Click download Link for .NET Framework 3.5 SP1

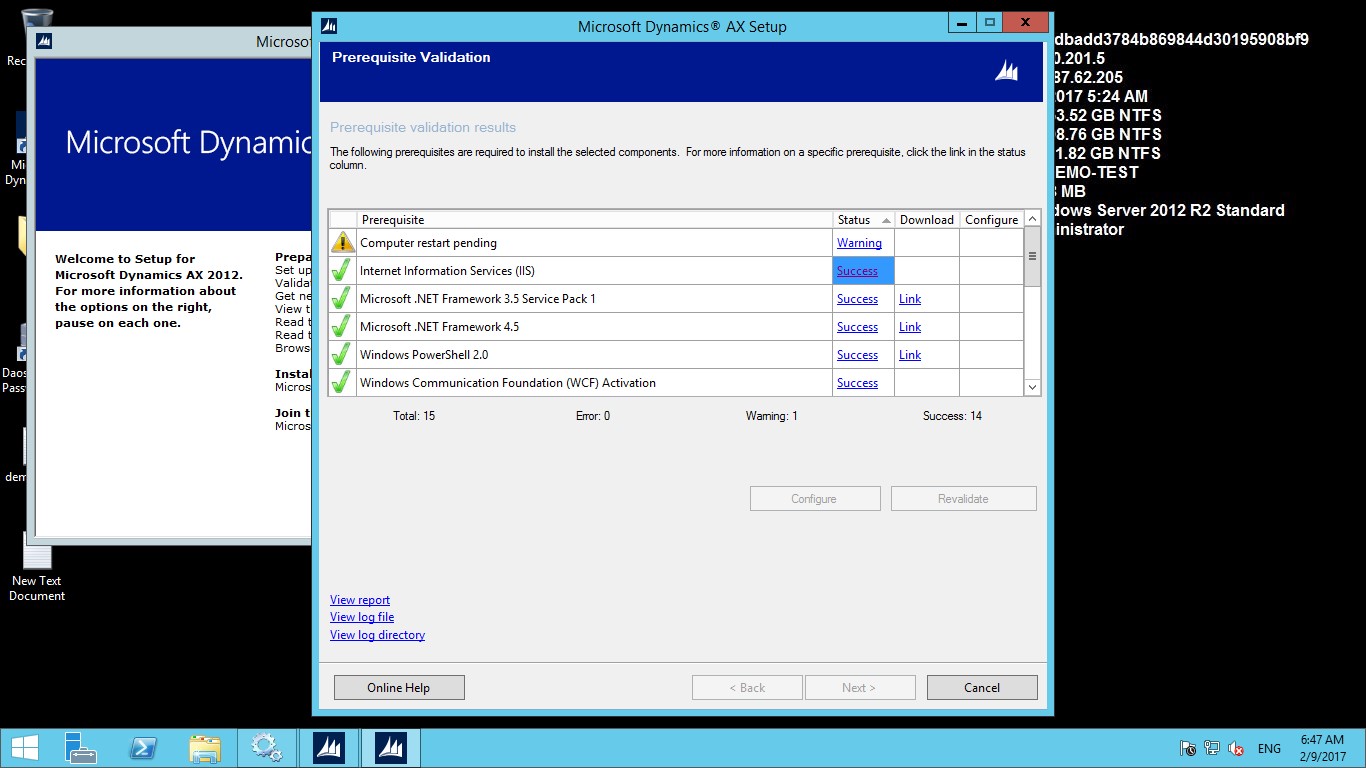click(x=910, y=299)
